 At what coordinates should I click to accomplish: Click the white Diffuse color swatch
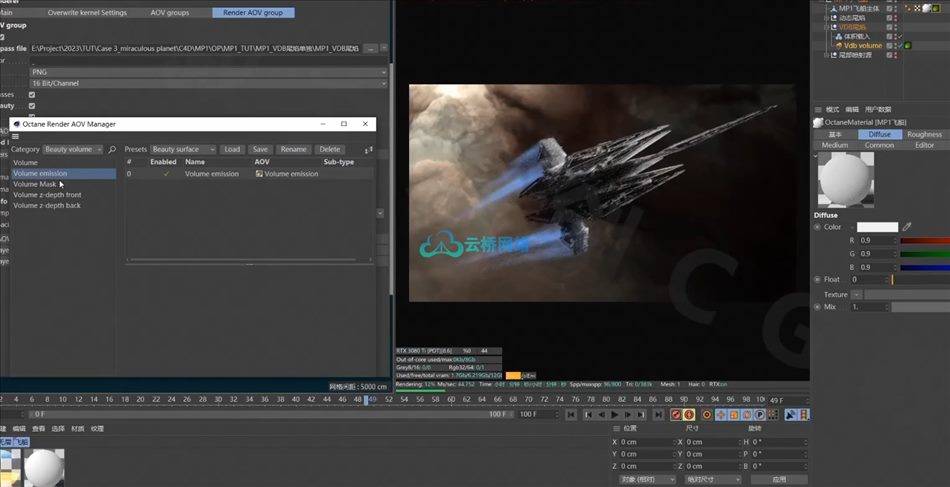(877, 227)
